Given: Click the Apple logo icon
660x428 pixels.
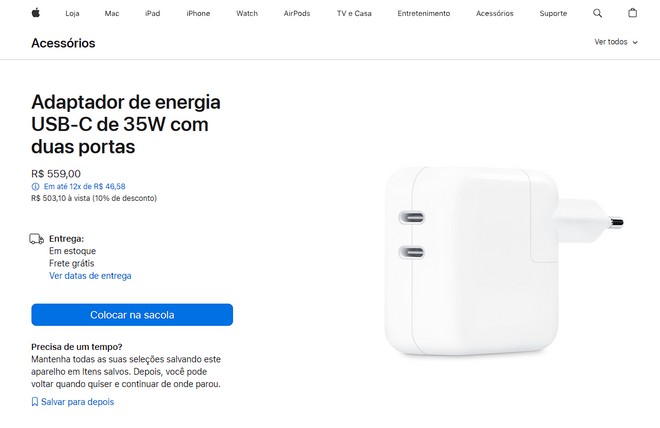Looking at the screenshot, I should [36, 13].
